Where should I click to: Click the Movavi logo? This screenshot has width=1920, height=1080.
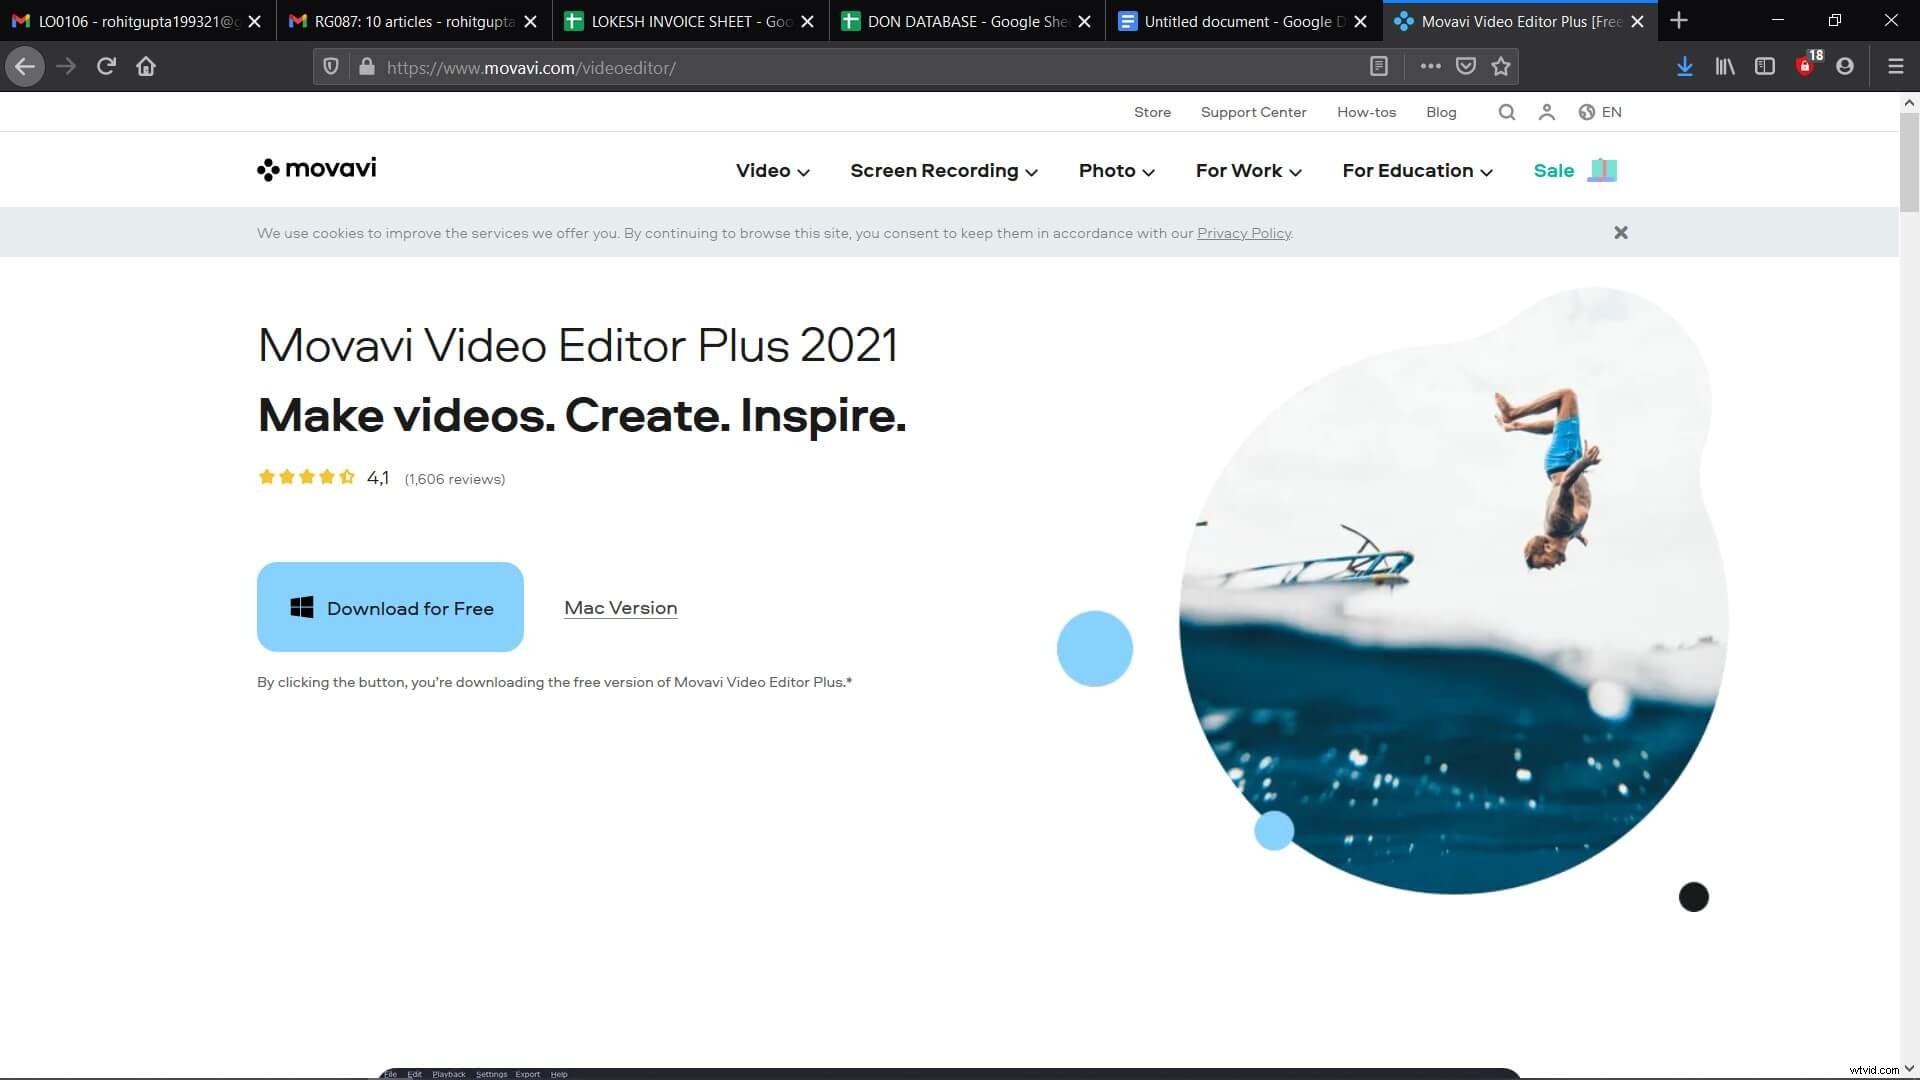(315, 168)
